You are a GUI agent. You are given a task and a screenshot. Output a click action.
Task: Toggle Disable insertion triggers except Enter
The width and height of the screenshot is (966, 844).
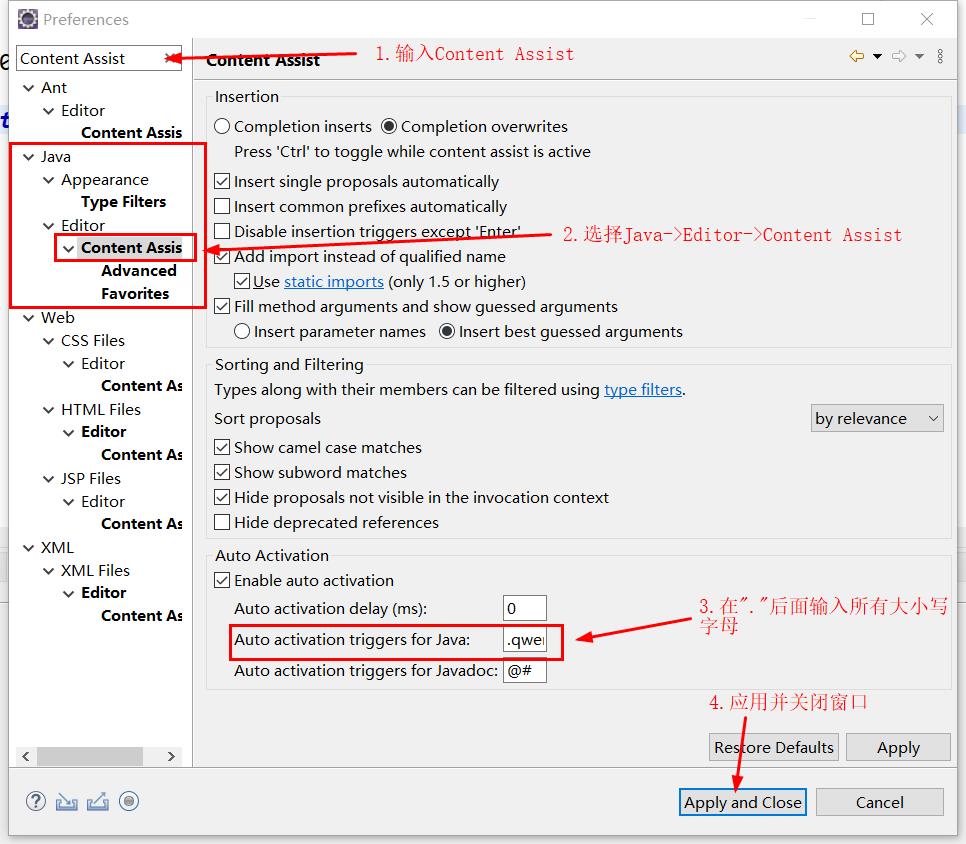point(222,231)
